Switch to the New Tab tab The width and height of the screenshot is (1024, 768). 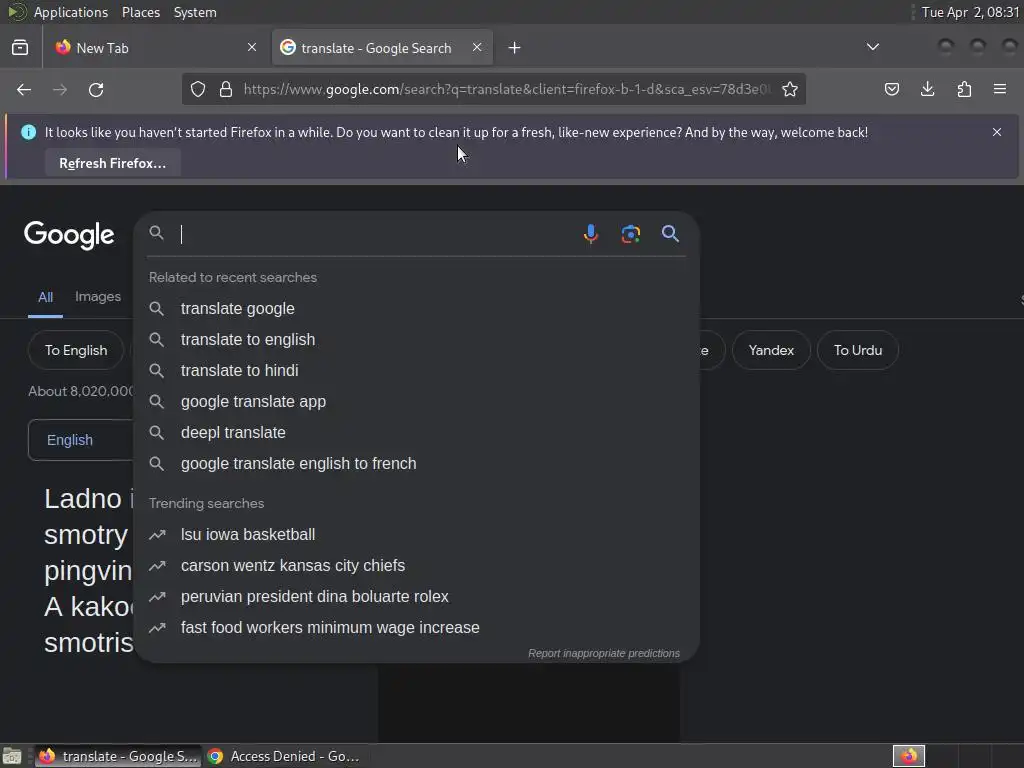coord(154,48)
